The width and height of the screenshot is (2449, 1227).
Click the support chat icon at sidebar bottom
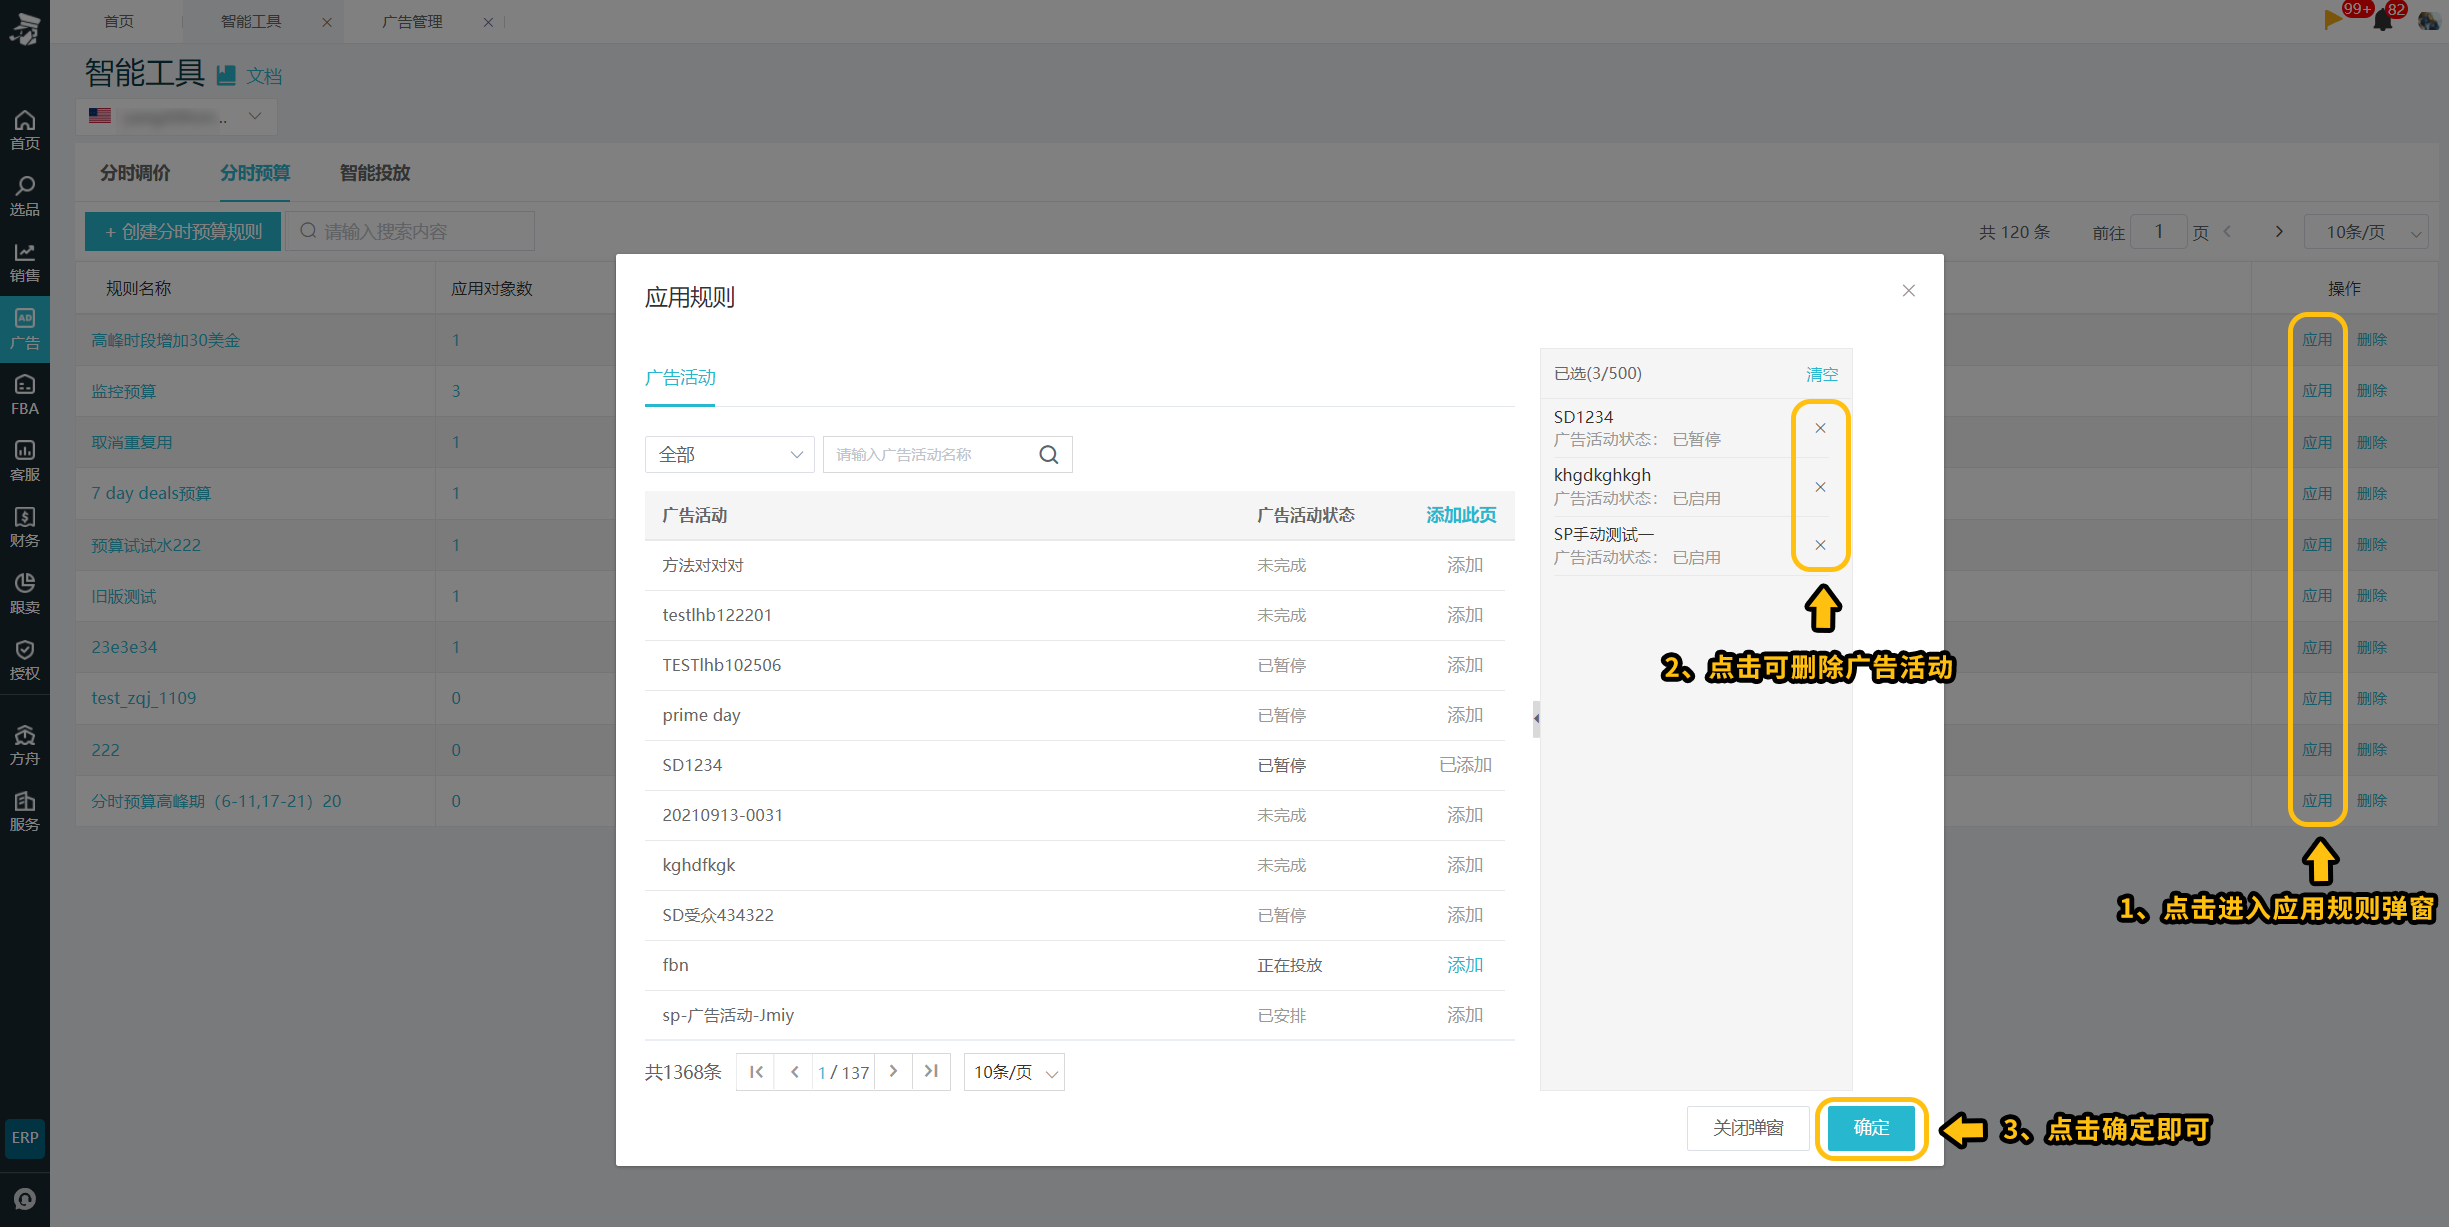click(x=25, y=1199)
